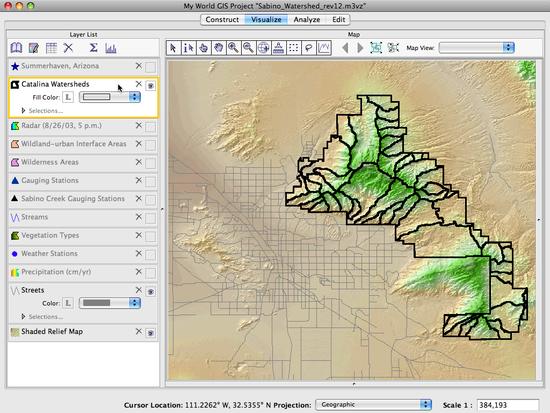Click the zoom to full globe tool
Screen dimensions: 550x413
pos(264,48)
